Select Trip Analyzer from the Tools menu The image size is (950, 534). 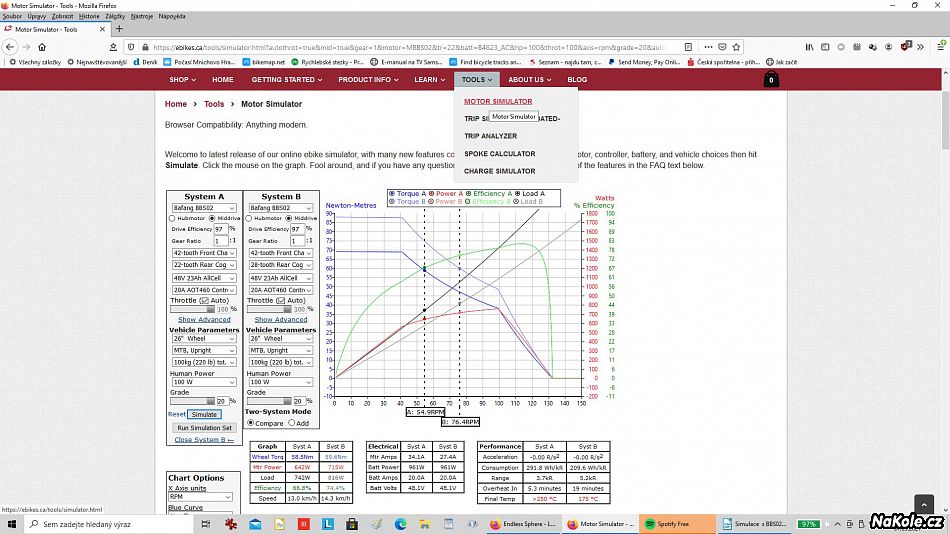(x=490, y=136)
